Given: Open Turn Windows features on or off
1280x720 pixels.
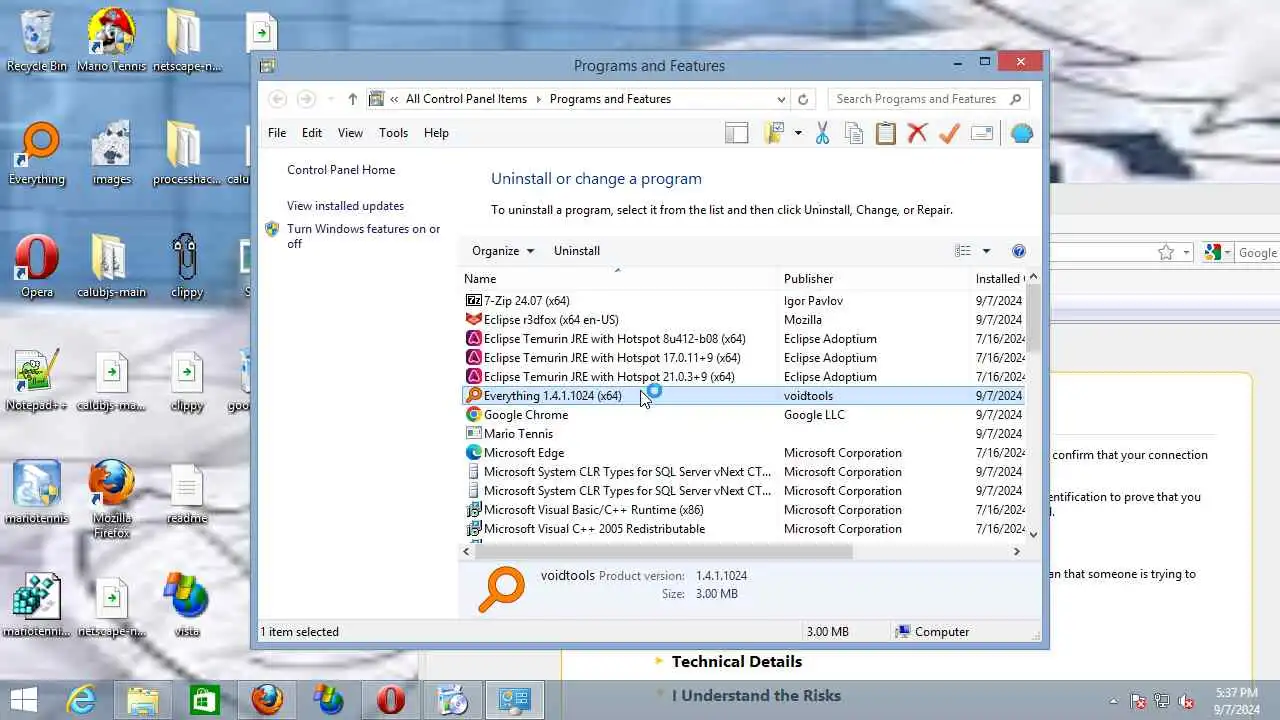Looking at the screenshot, I should (x=363, y=236).
